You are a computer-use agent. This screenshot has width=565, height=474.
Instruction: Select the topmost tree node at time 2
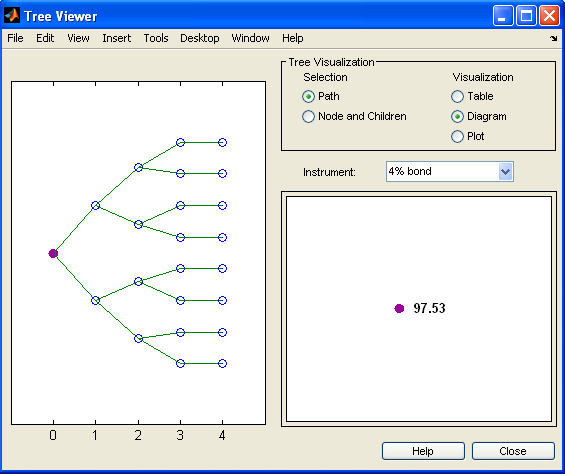point(138,167)
